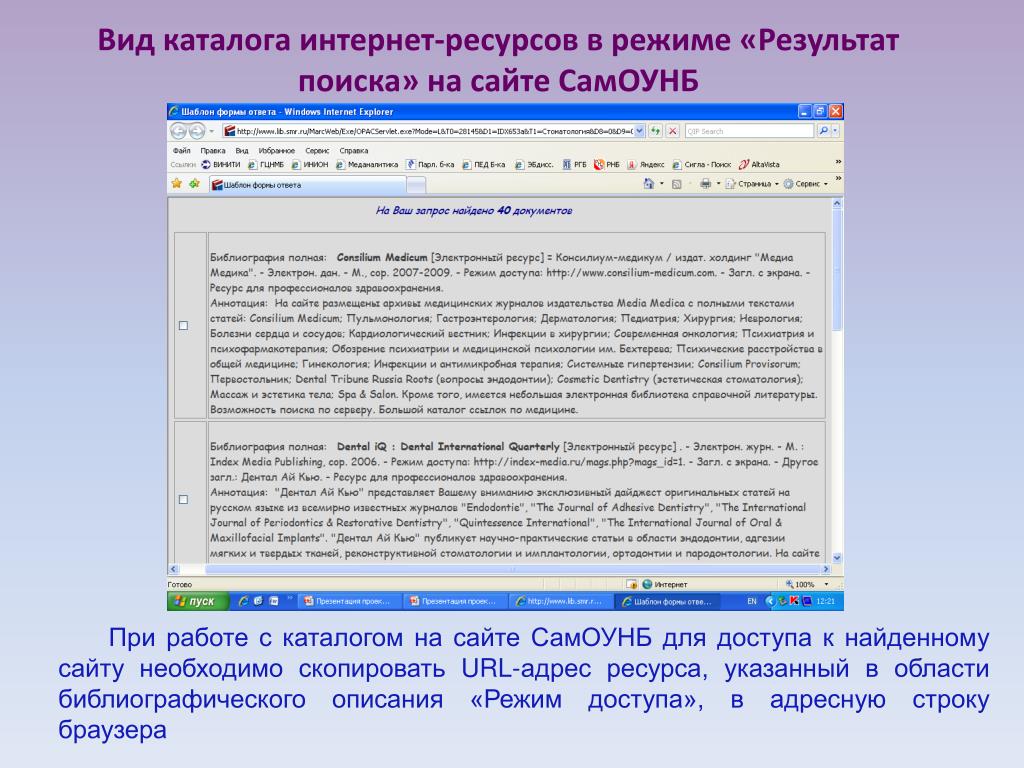Switch to first Презентация проек... taskbar button

pyautogui.click(x=349, y=601)
